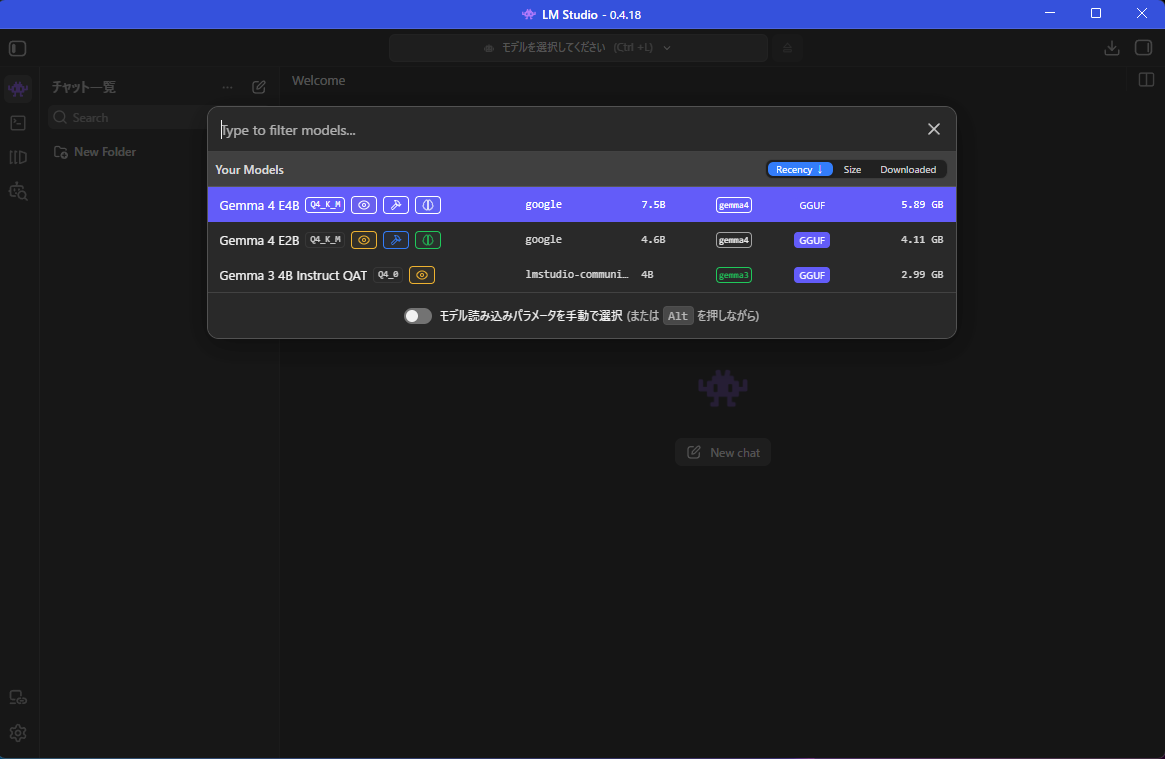The width and height of the screenshot is (1165, 759).
Task: Click the Alt key hint badge
Action: (678, 316)
